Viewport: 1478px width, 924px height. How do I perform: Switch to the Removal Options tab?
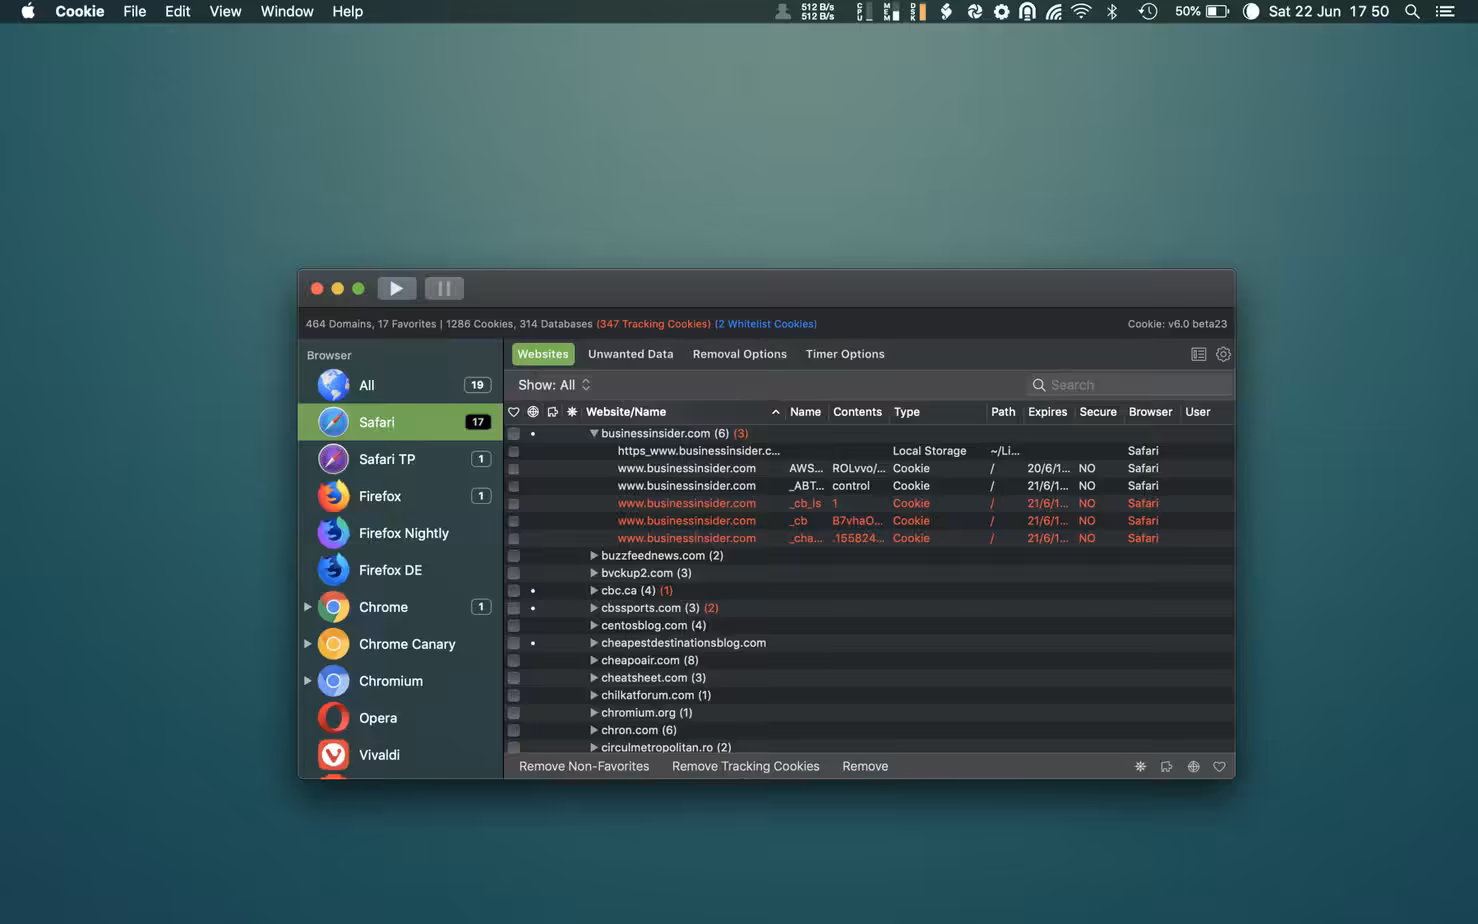[740, 354]
